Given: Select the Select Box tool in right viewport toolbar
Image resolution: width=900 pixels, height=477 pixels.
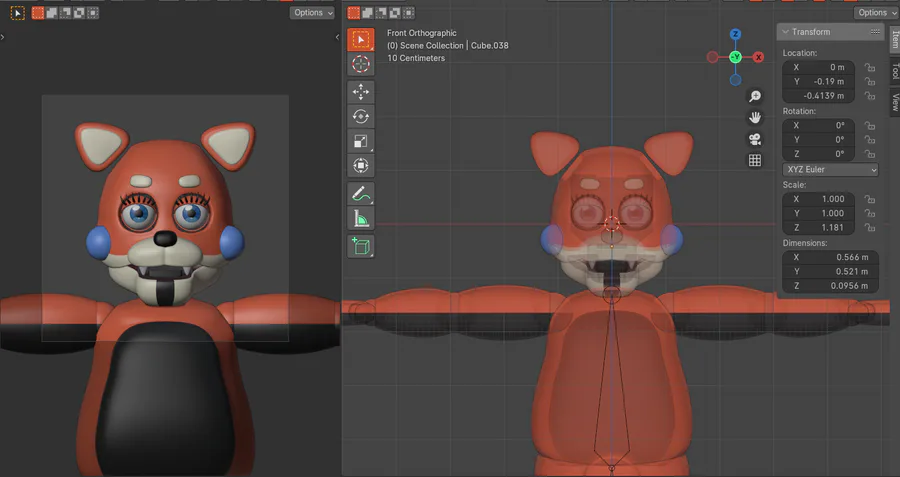Looking at the screenshot, I should [x=360, y=39].
